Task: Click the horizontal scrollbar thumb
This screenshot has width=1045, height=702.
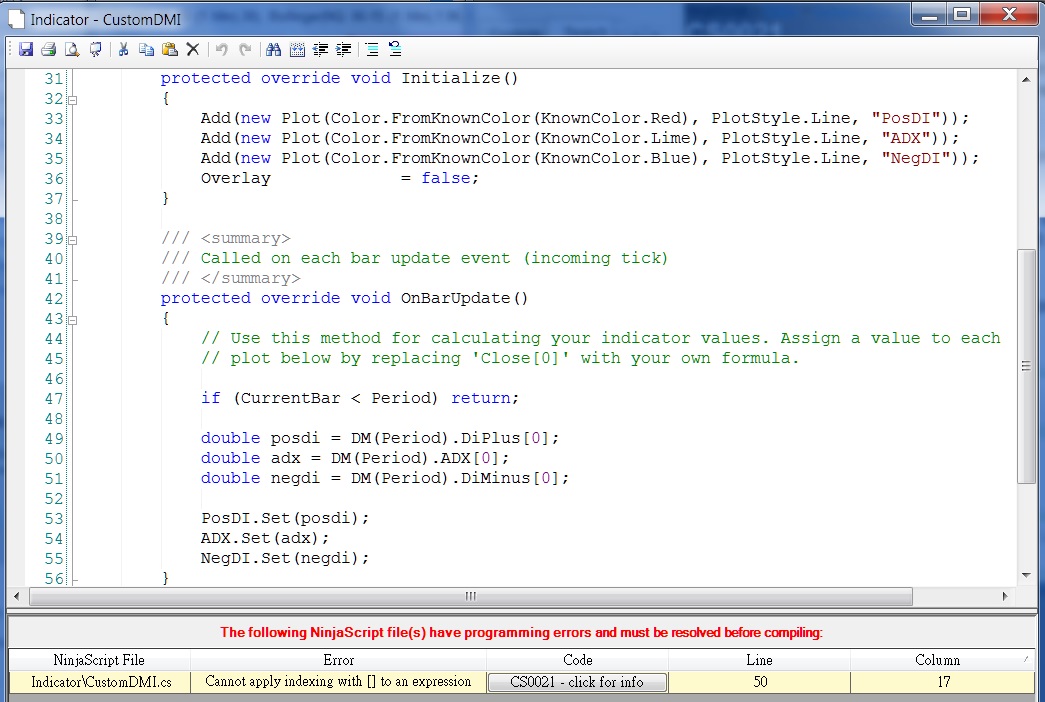Action: (471, 596)
